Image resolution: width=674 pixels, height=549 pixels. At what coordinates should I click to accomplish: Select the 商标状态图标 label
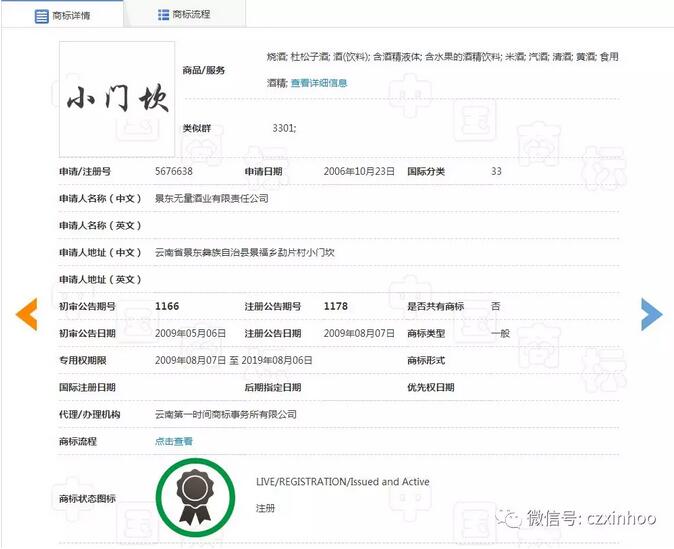[87, 498]
